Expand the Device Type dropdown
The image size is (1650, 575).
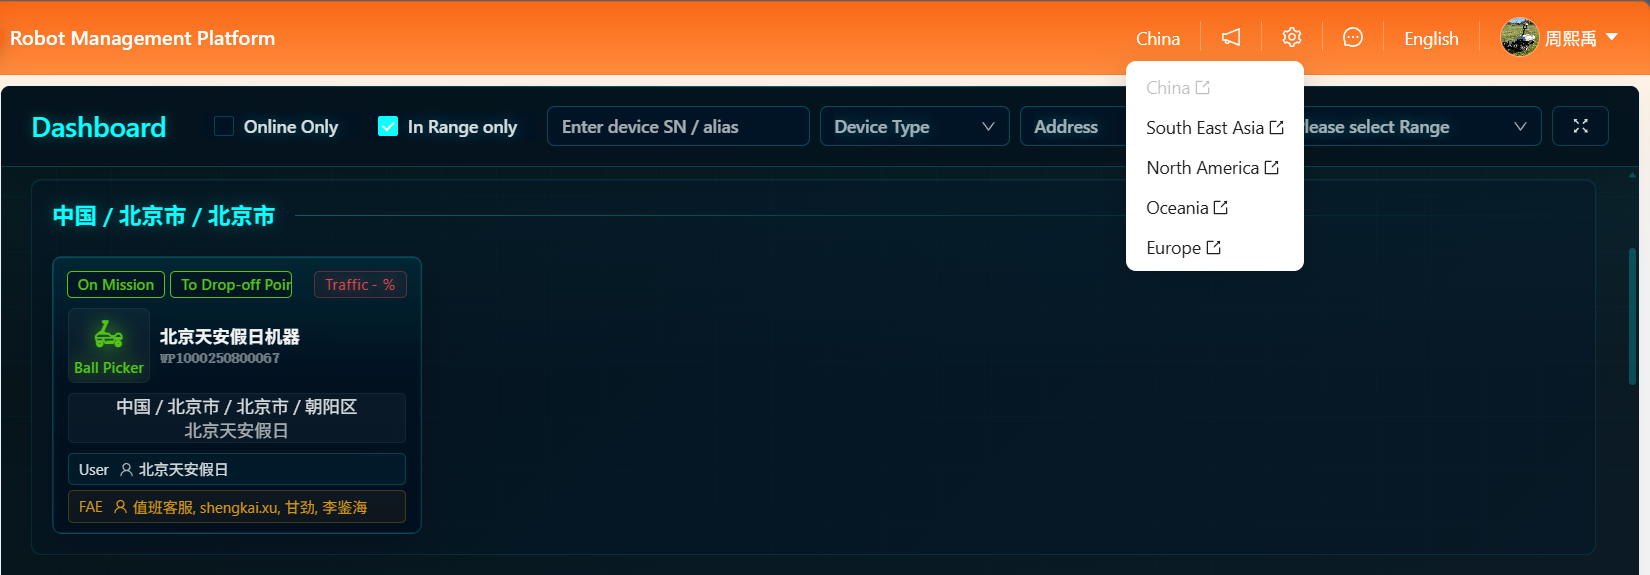(914, 126)
